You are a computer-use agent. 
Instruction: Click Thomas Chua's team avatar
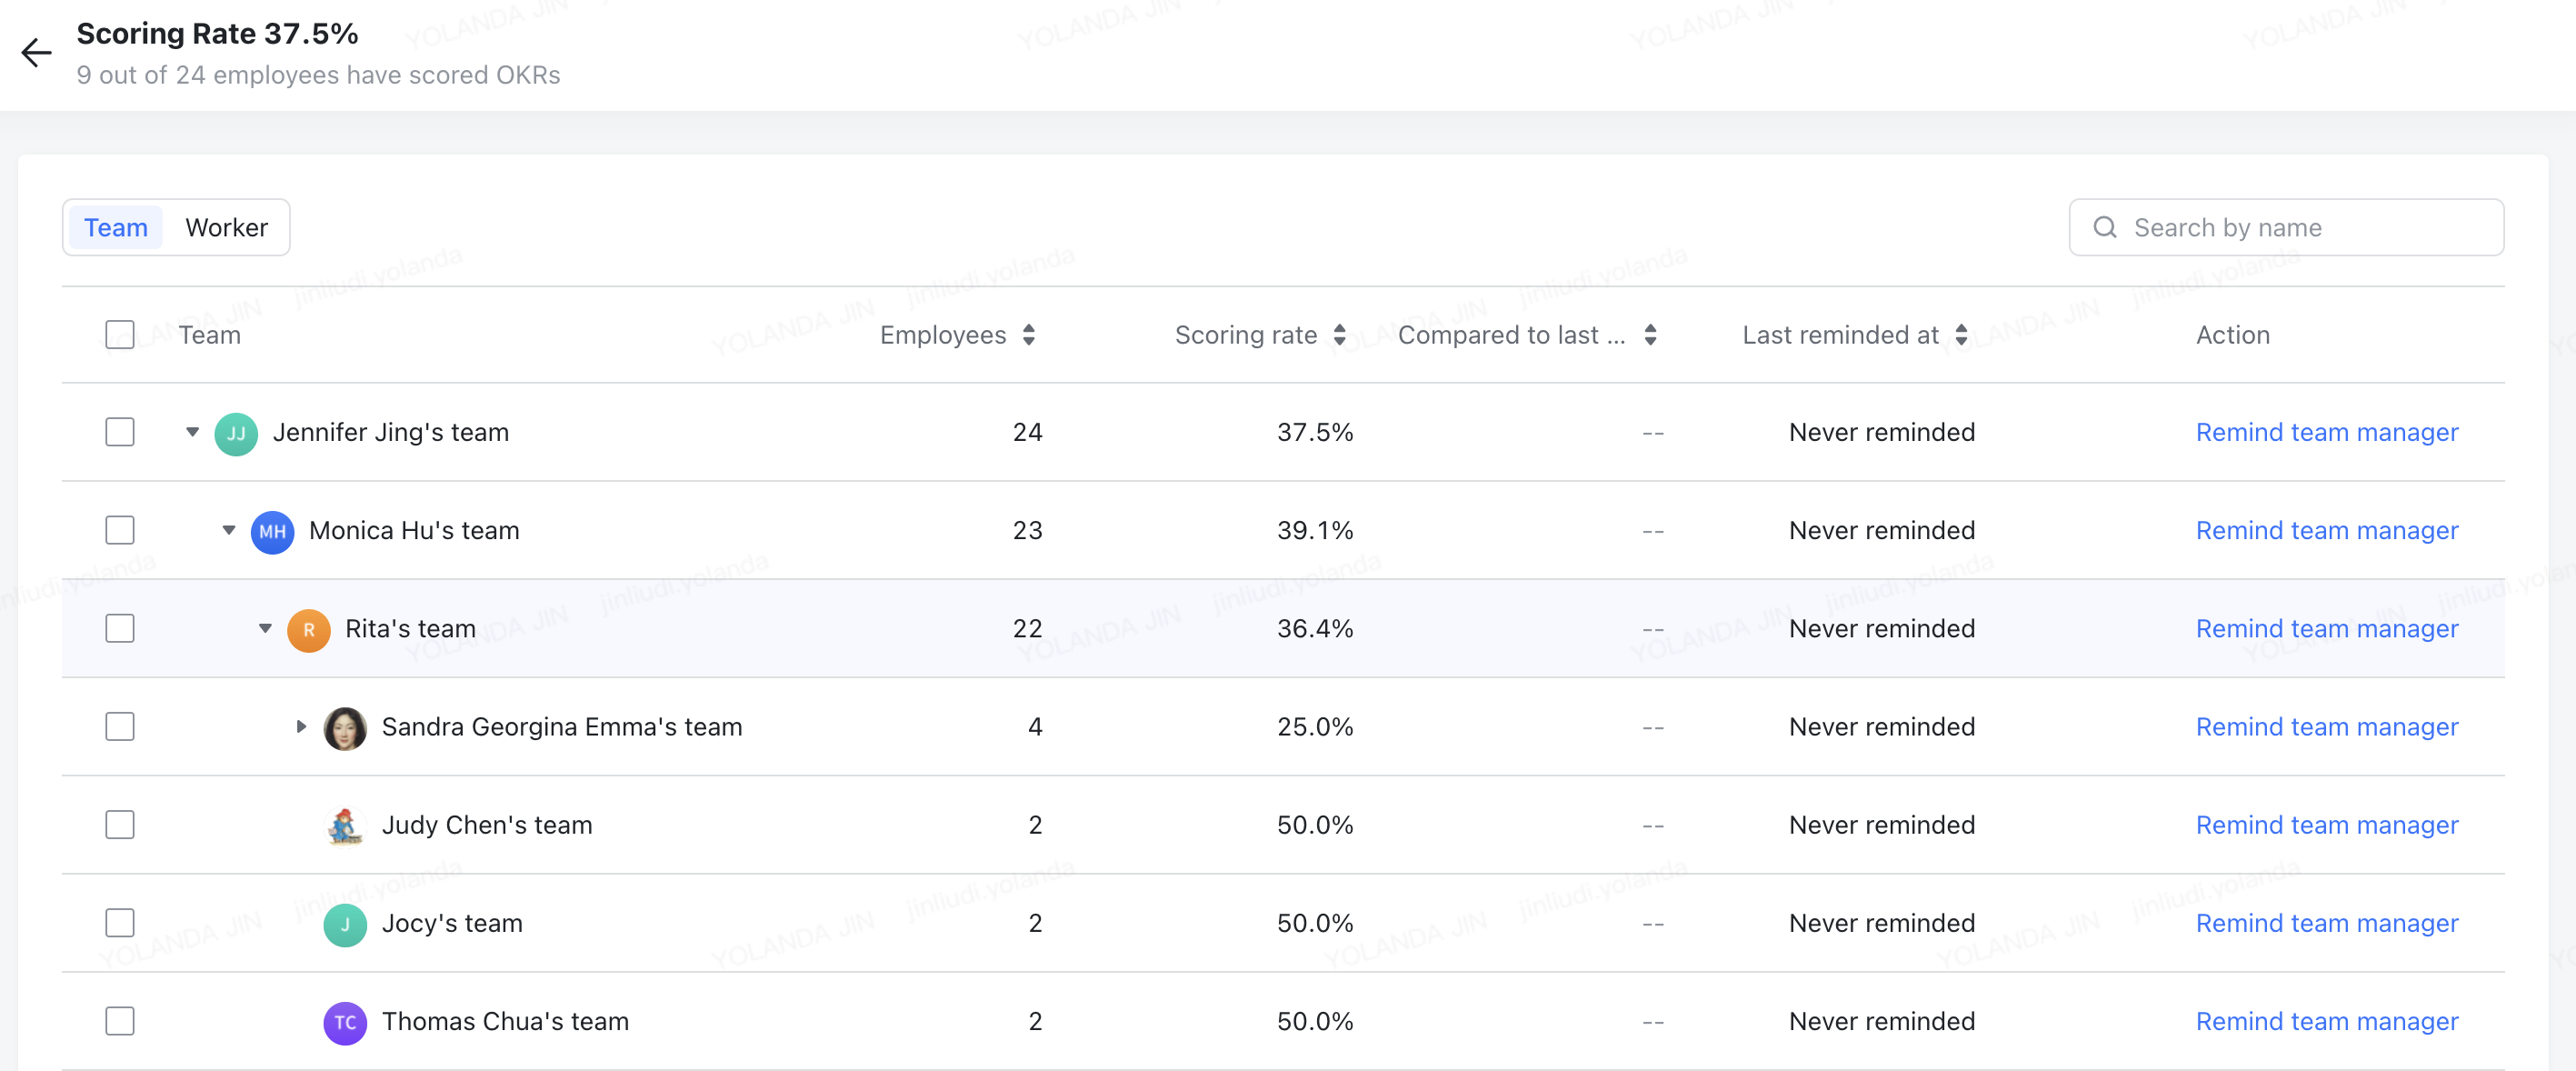pos(345,1021)
